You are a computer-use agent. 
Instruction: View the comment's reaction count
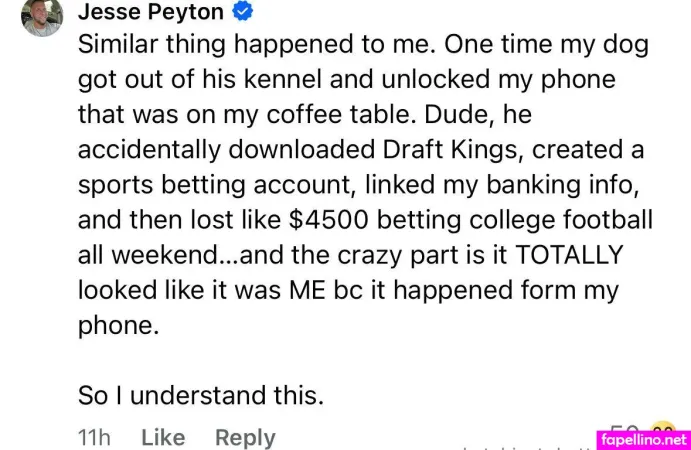(x=628, y=430)
